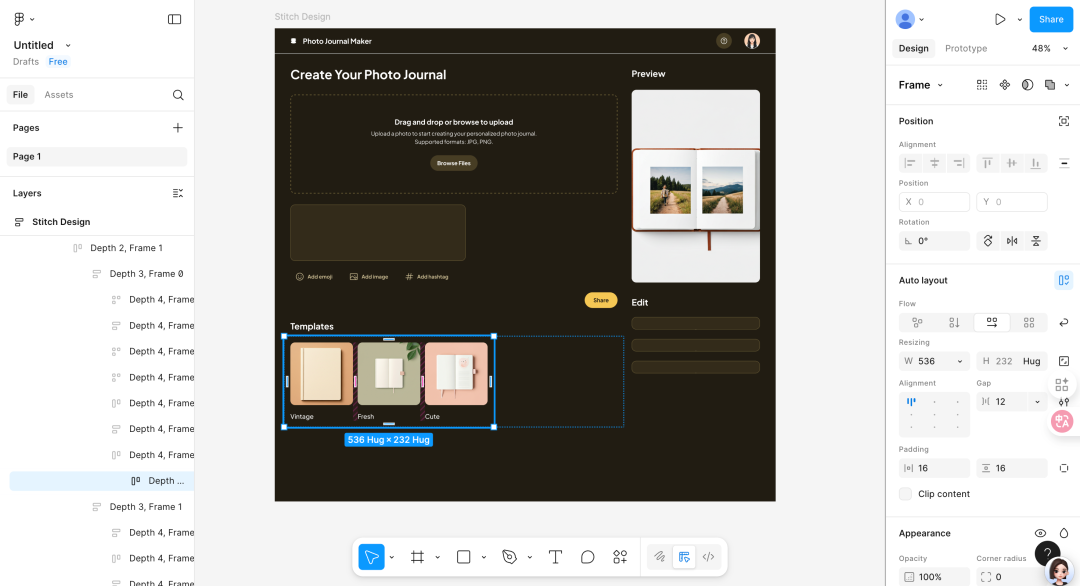1080x586 pixels.
Task: Flip horizontal icon in Rotation row
Action: (1012, 241)
